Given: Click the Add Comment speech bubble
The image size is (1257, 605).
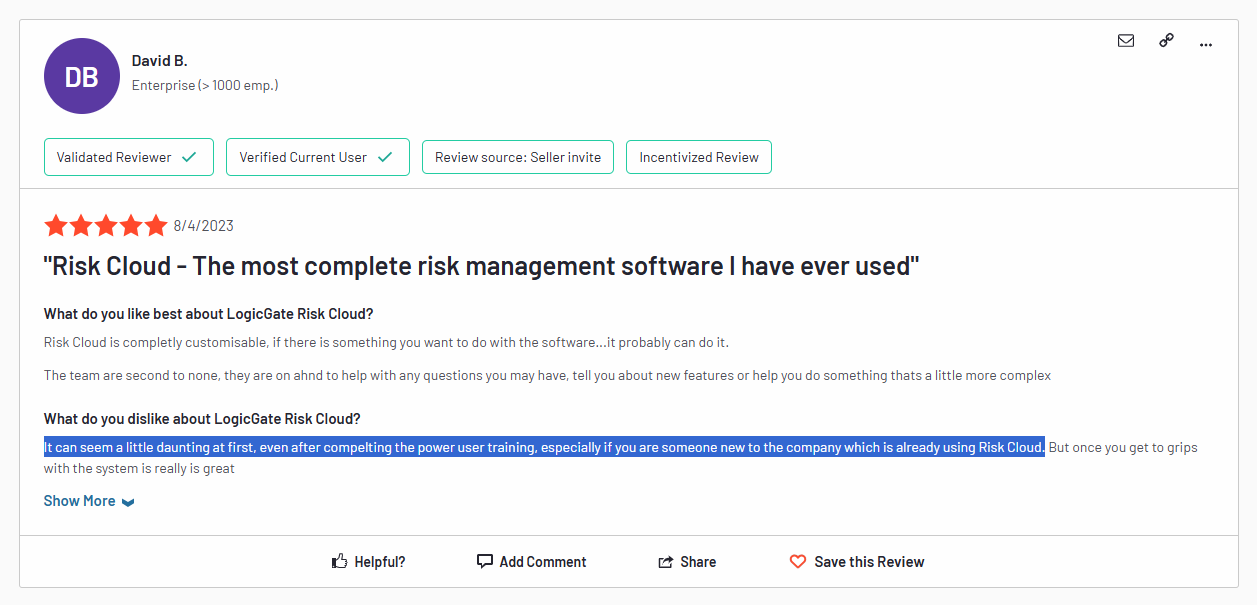Looking at the screenshot, I should (x=485, y=562).
